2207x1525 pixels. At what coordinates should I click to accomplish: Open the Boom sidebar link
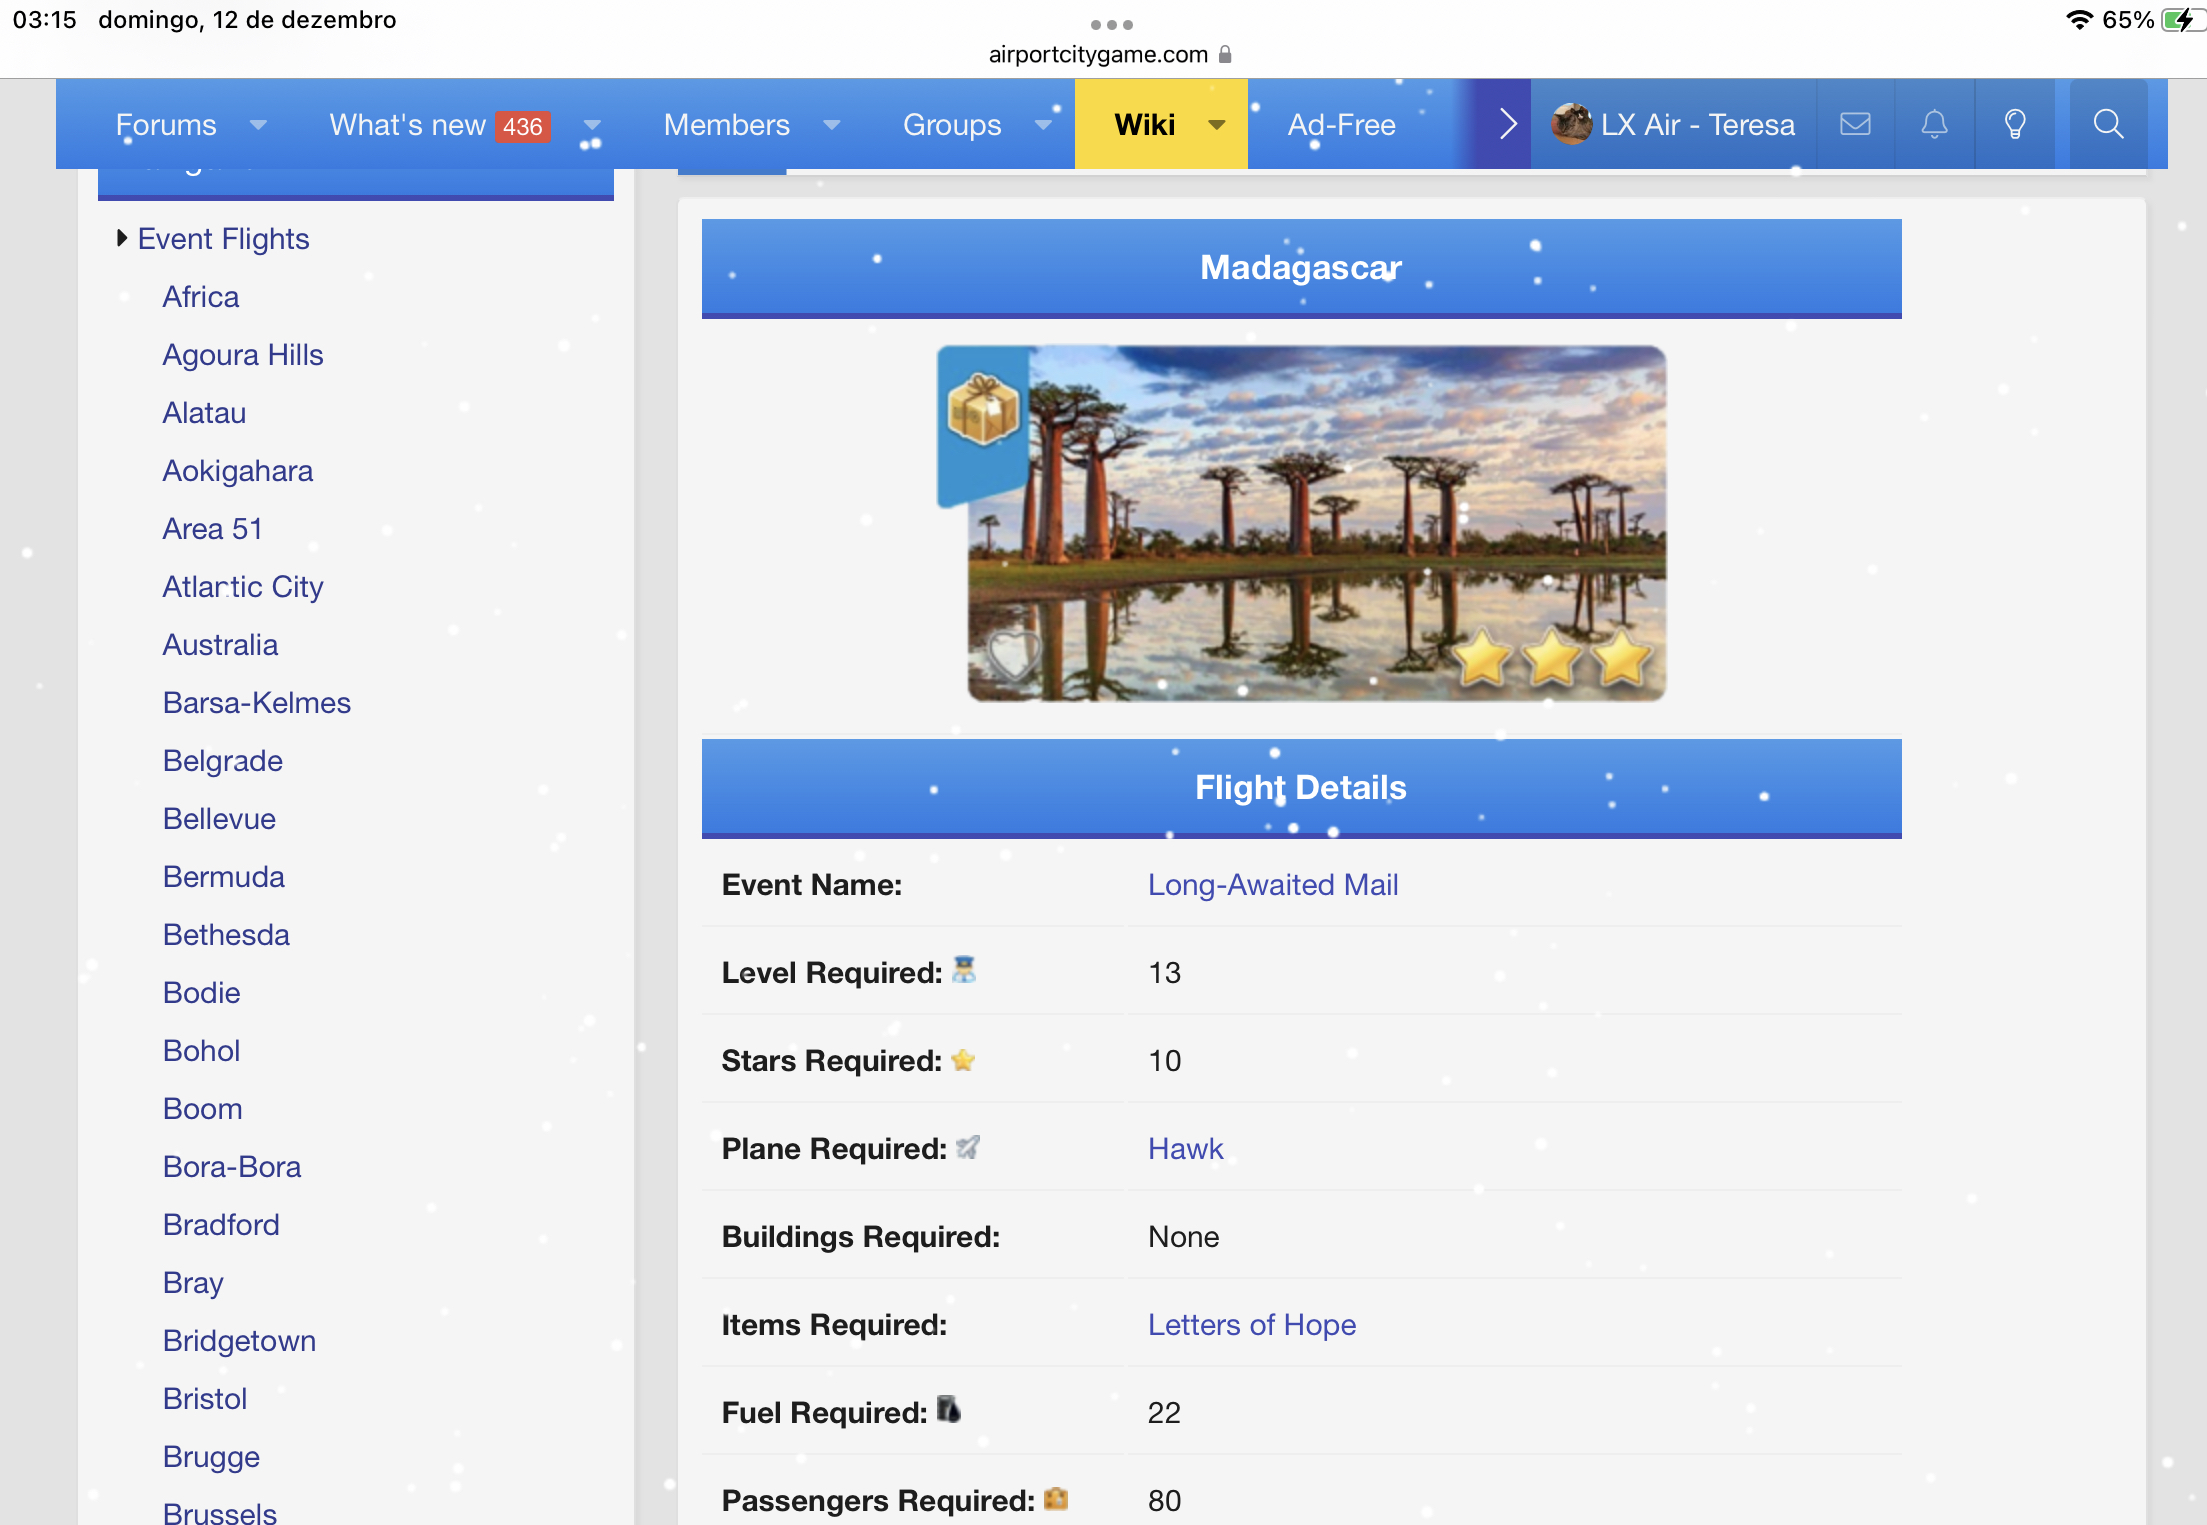(203, 1109)
